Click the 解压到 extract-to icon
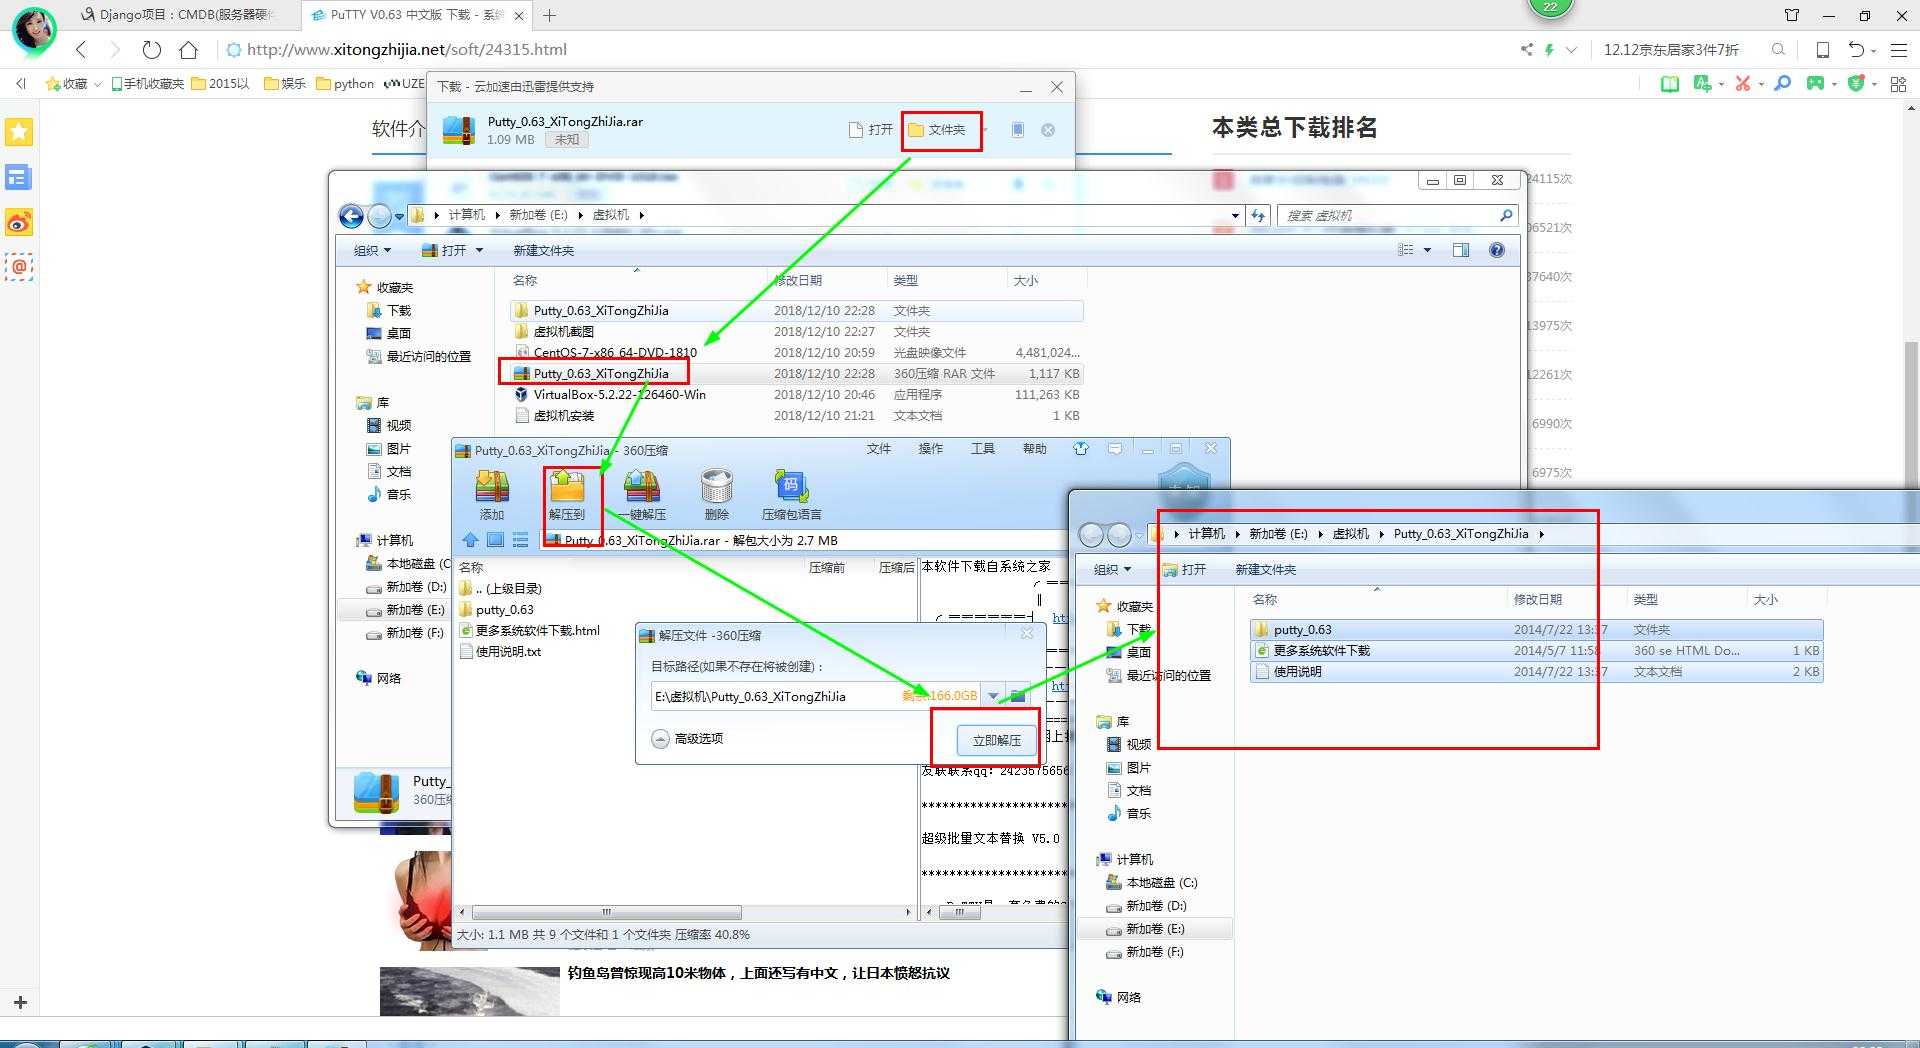Image resolution: width=1920 pixels, height=1048 pixels. [x=567, y=495]
